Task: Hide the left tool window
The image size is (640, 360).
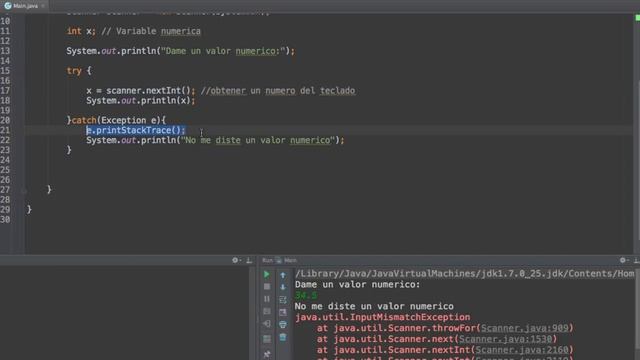Action: pos(249,260)
